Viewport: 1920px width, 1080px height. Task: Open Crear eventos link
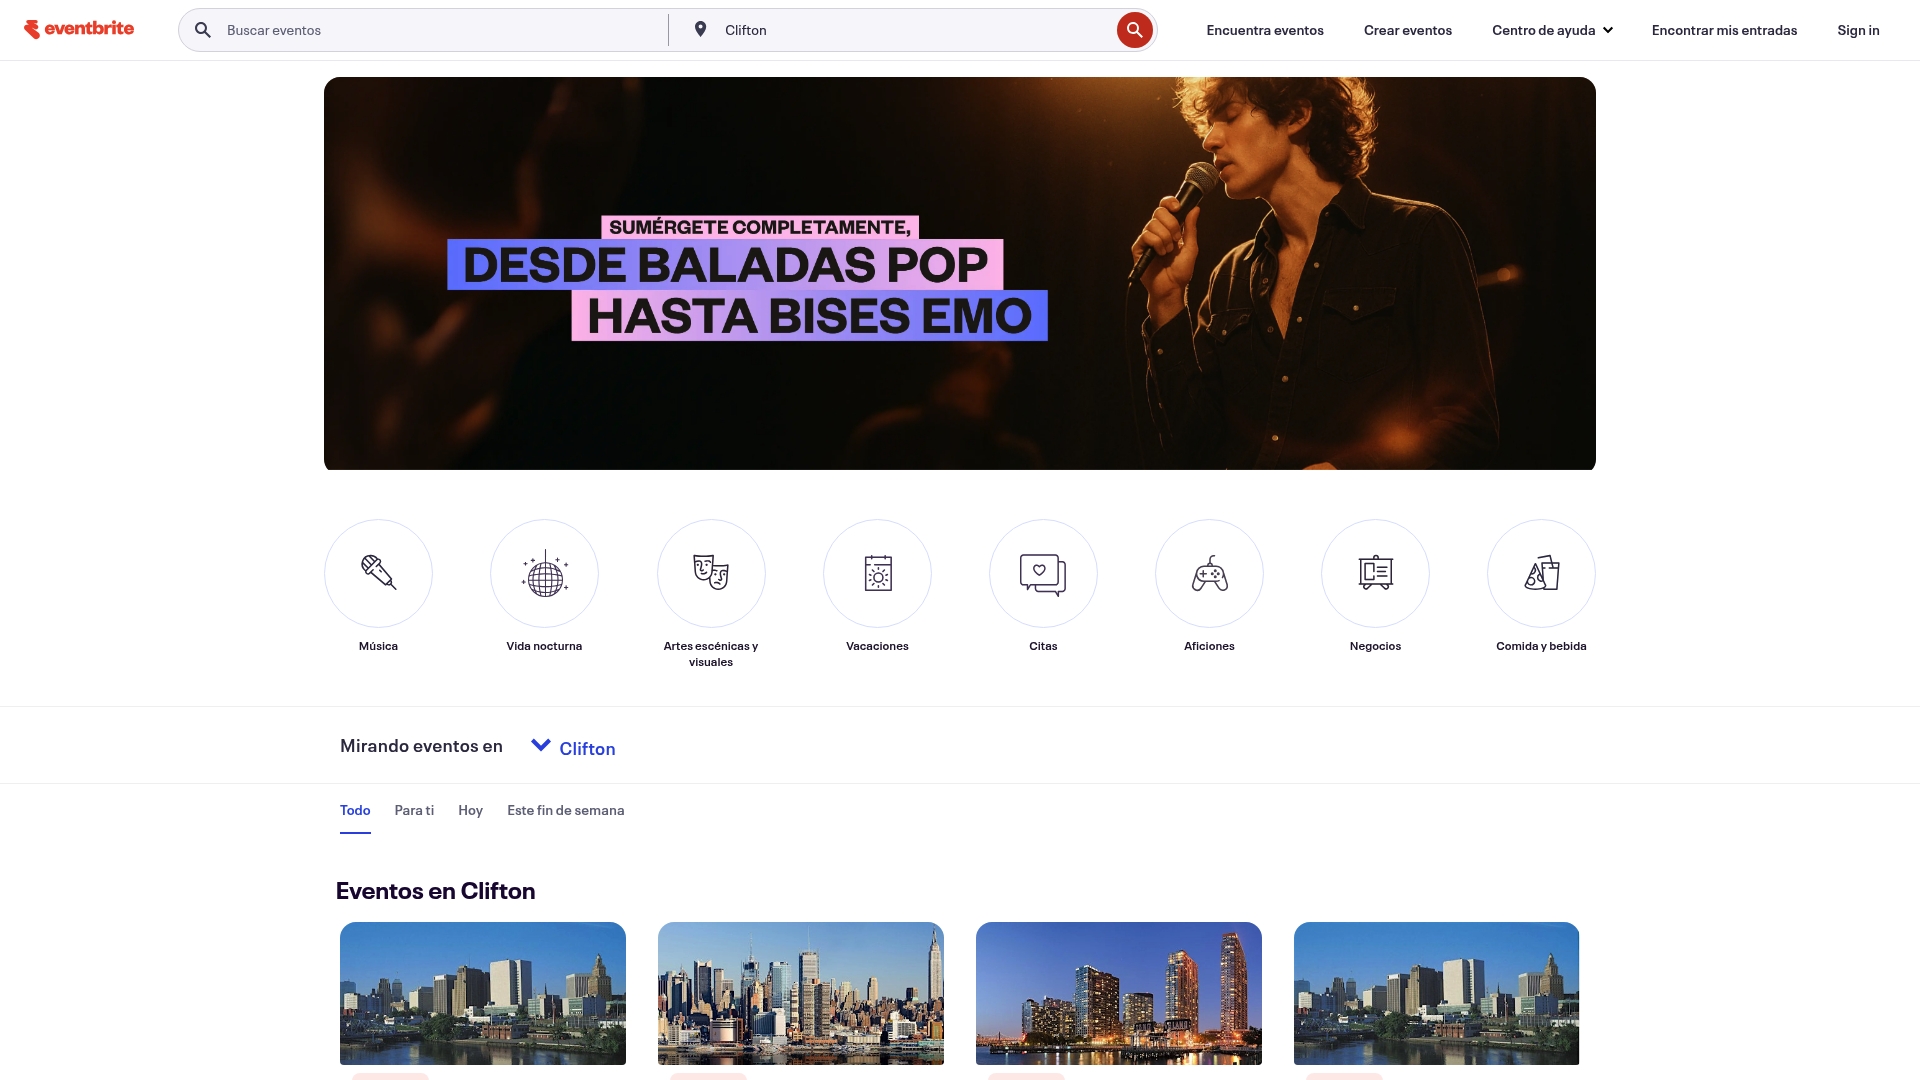pos(1408,30)
